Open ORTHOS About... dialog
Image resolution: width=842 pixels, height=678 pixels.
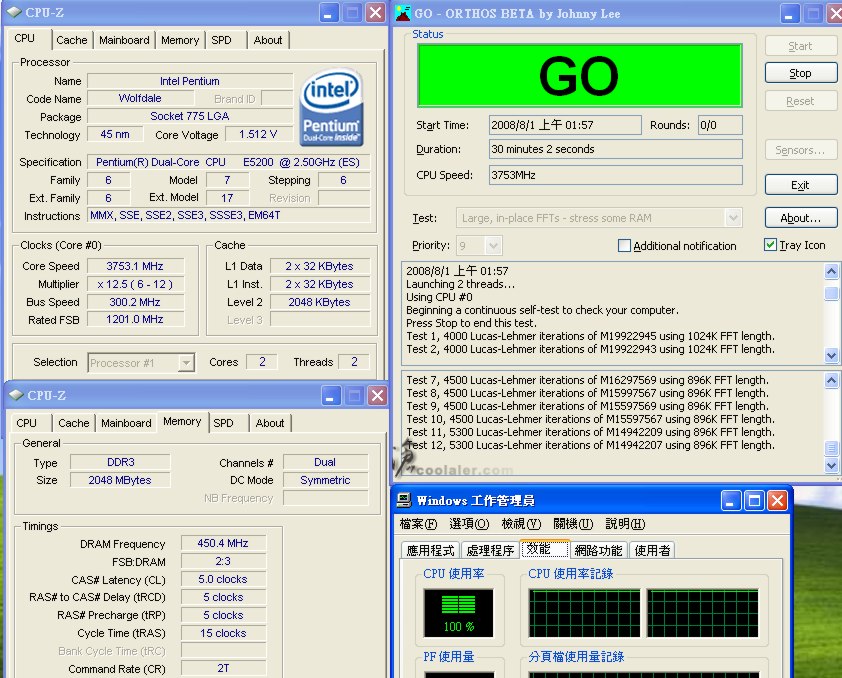800,218
